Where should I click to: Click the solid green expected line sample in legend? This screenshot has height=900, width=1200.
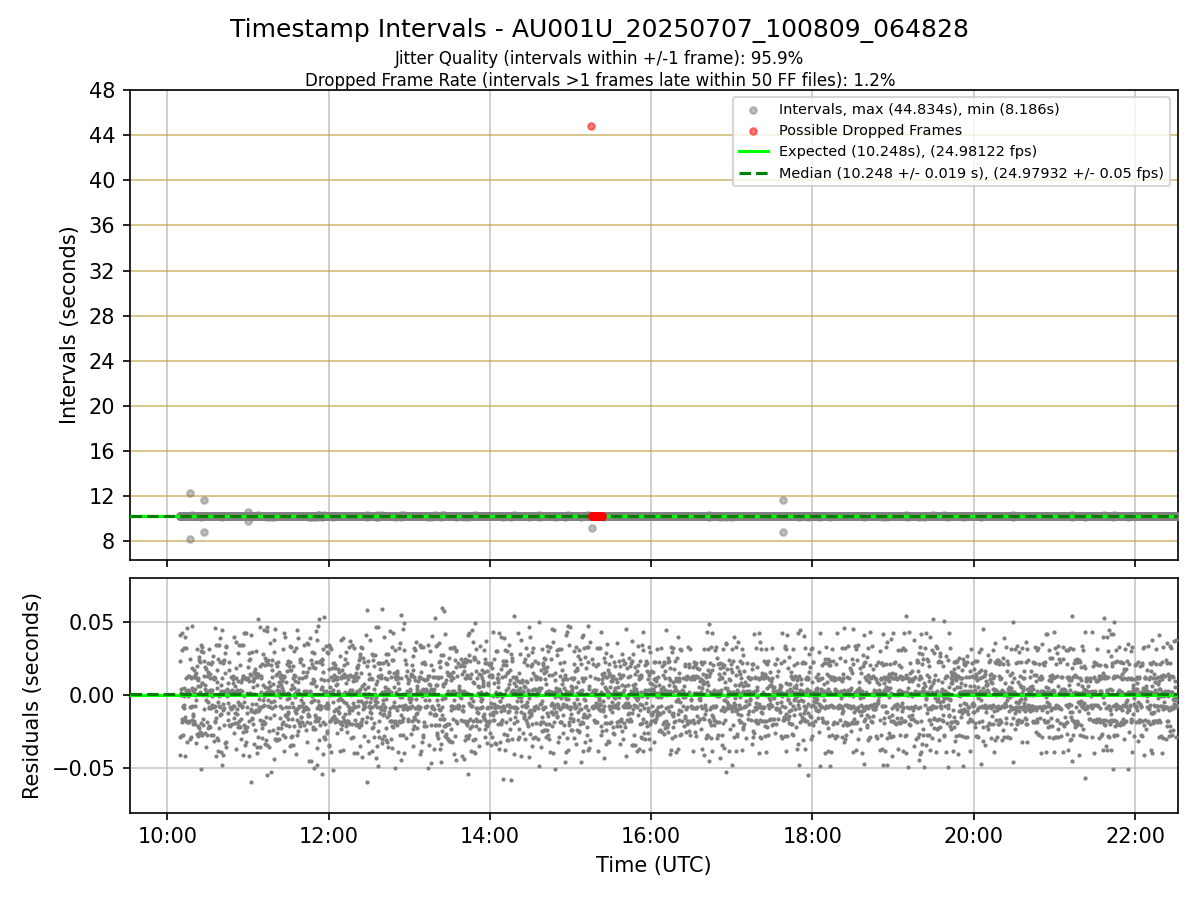click(753, 152)
